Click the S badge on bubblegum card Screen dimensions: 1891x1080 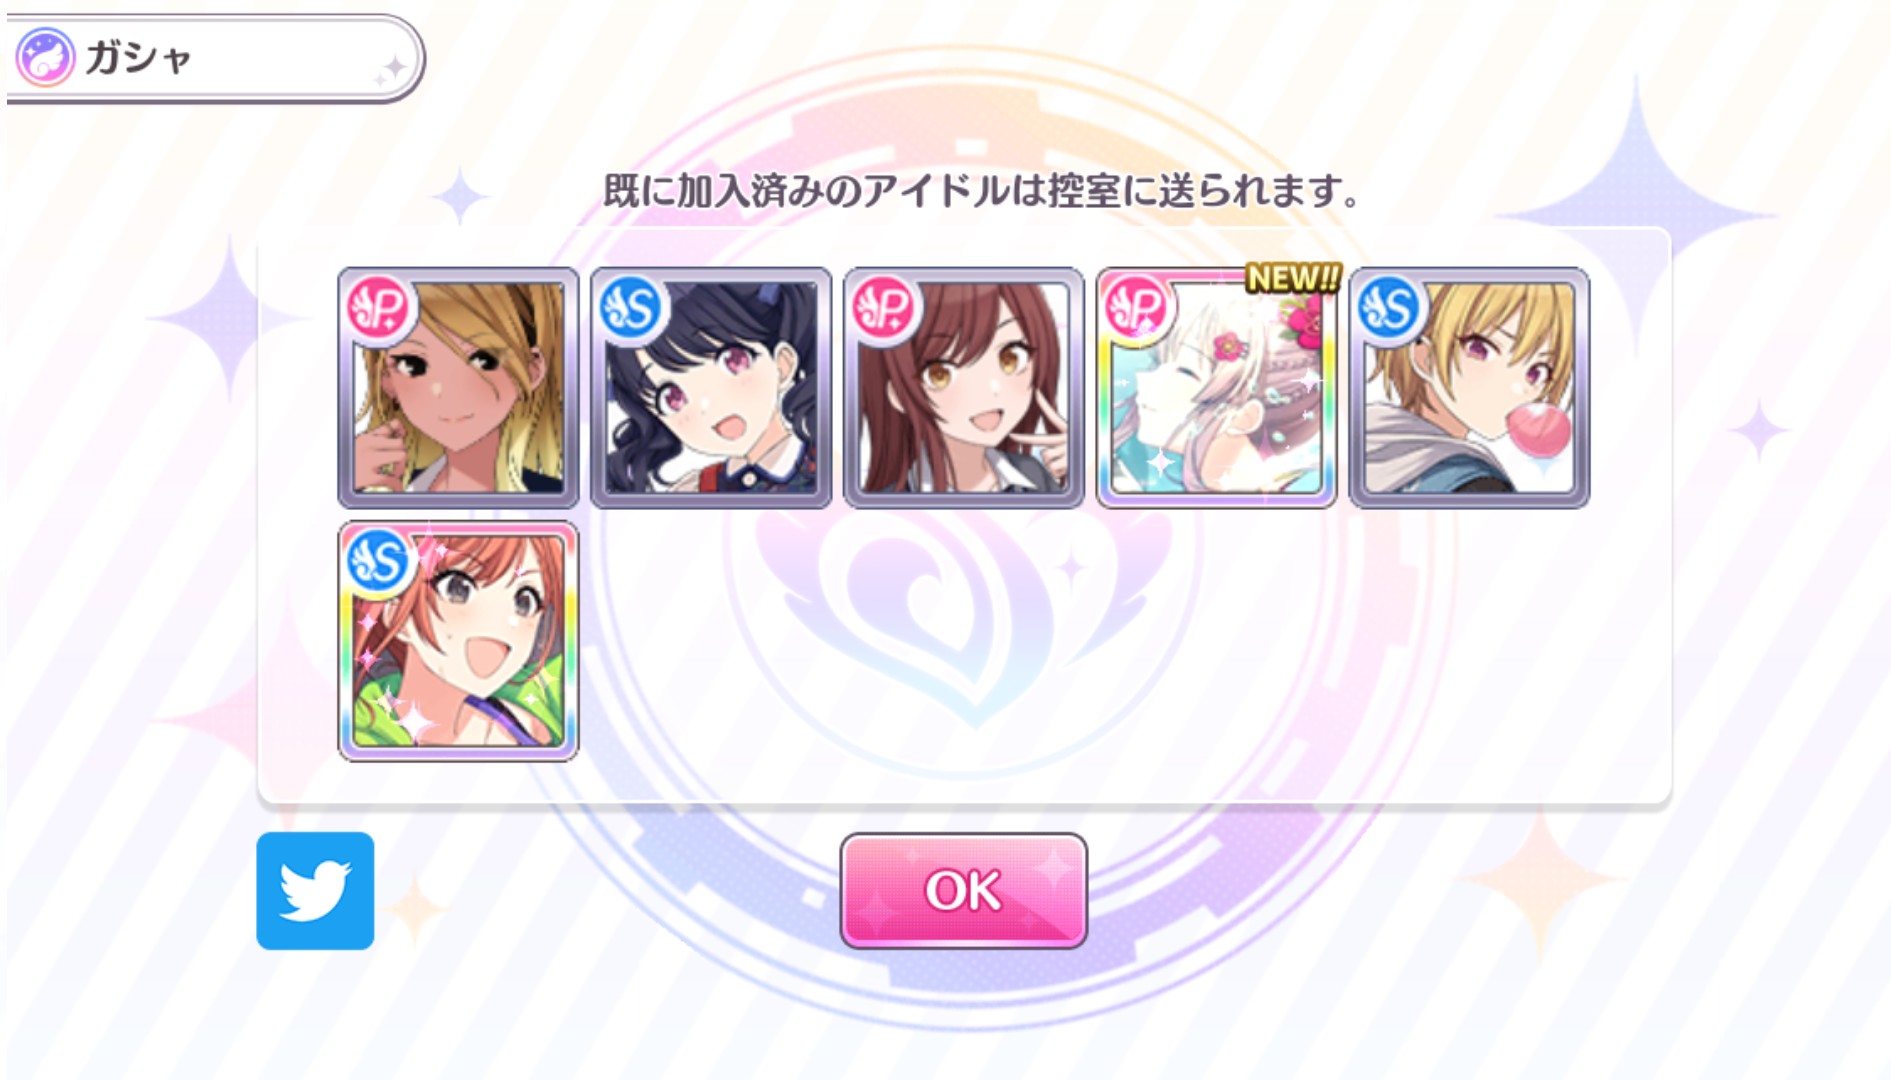pyautogui.click(x=1390, y=308)
